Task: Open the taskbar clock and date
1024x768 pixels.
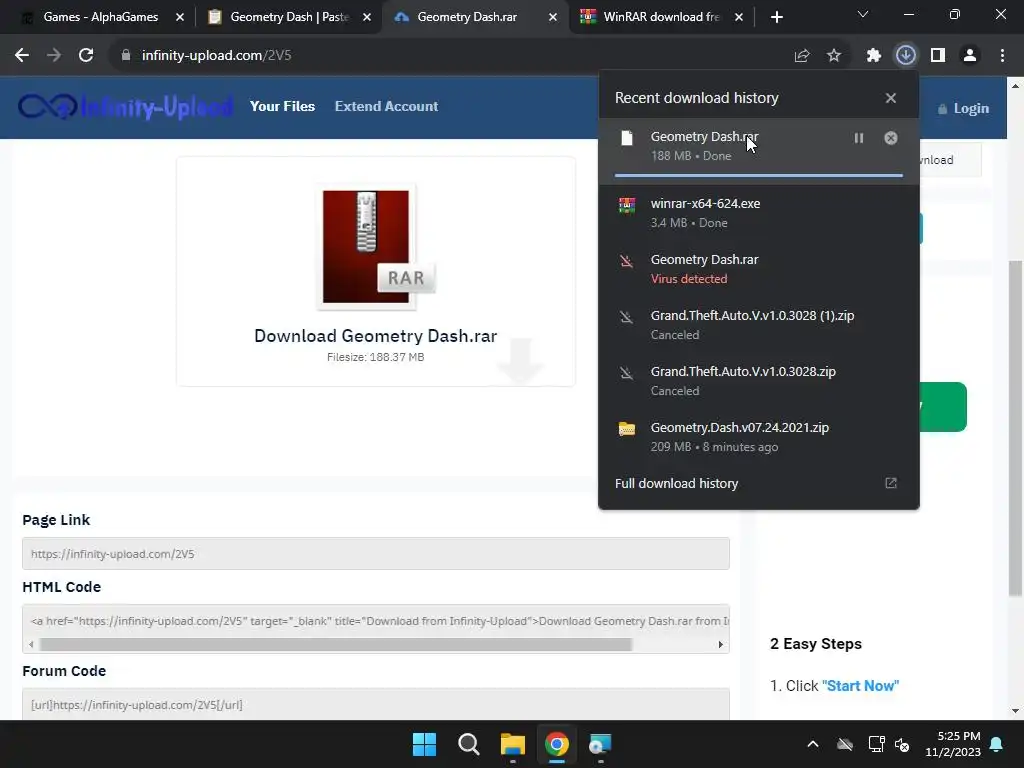Action: (953, 744)
